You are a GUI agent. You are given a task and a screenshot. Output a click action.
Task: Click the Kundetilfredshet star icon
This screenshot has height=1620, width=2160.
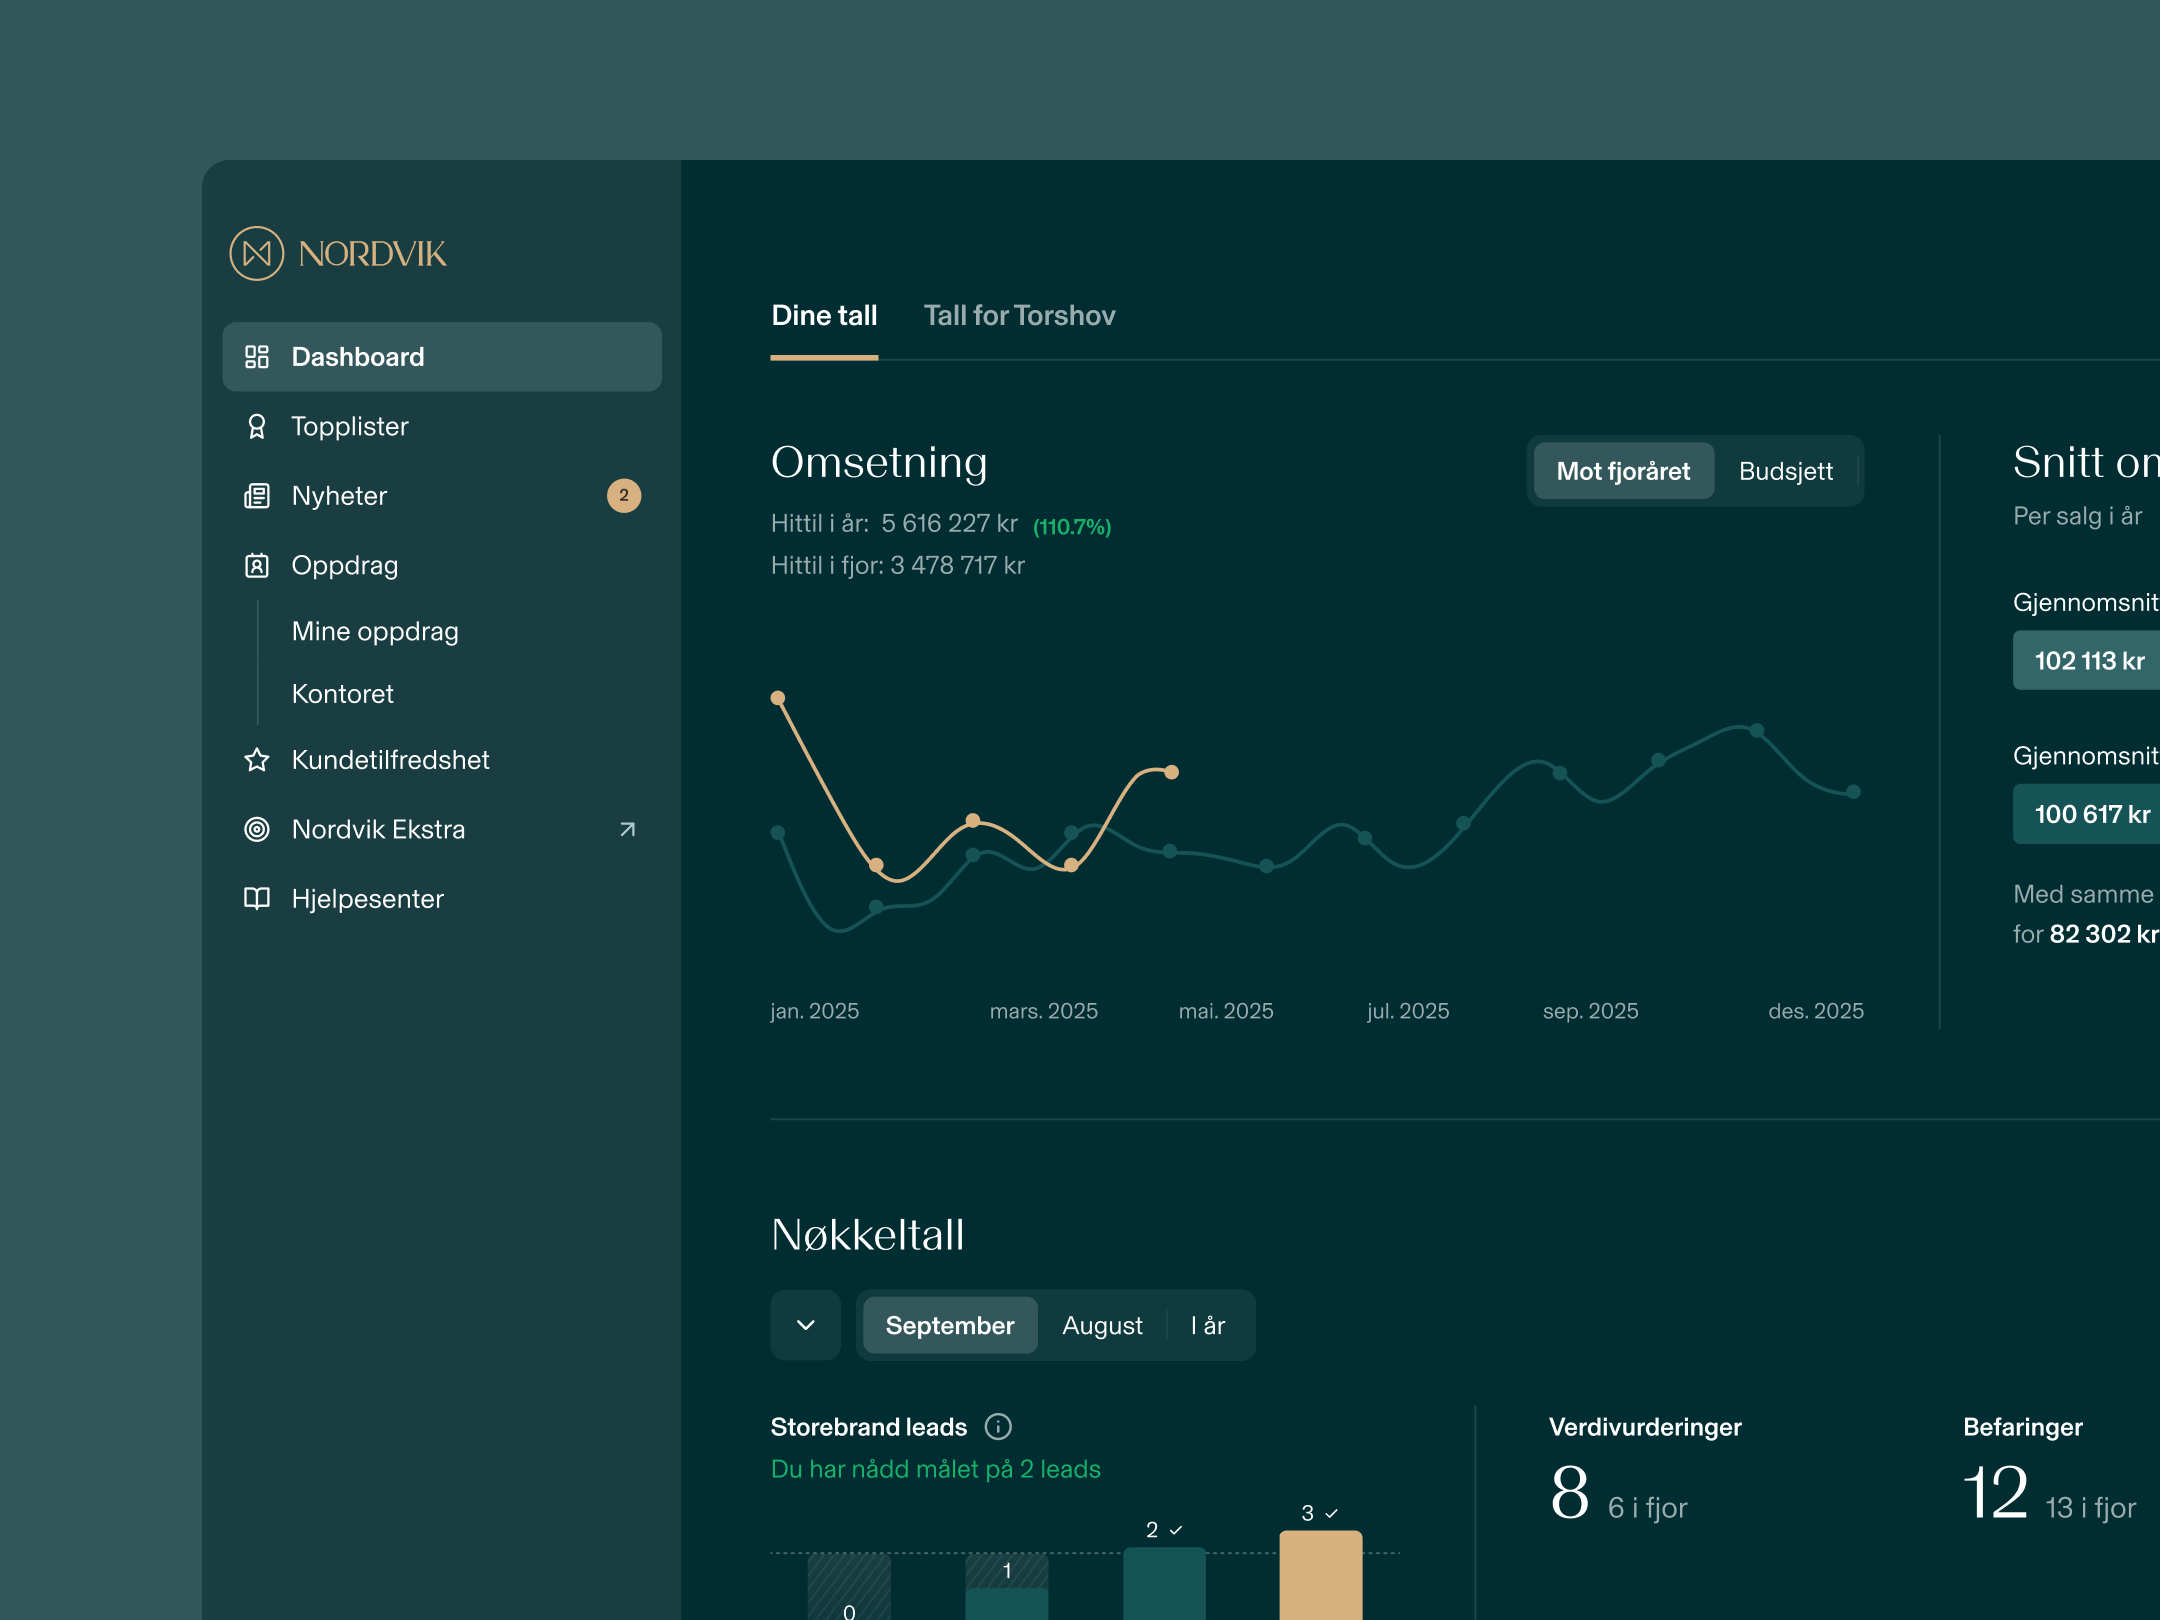(257, 760)
